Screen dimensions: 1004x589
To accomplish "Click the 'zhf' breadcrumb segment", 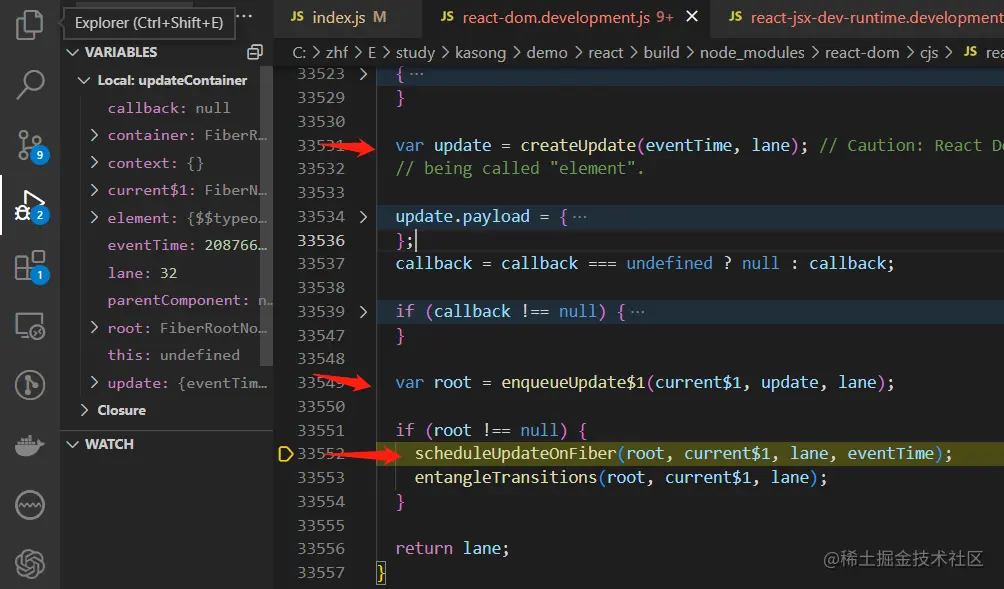I will pyautogui.click(x=337, y=53).
